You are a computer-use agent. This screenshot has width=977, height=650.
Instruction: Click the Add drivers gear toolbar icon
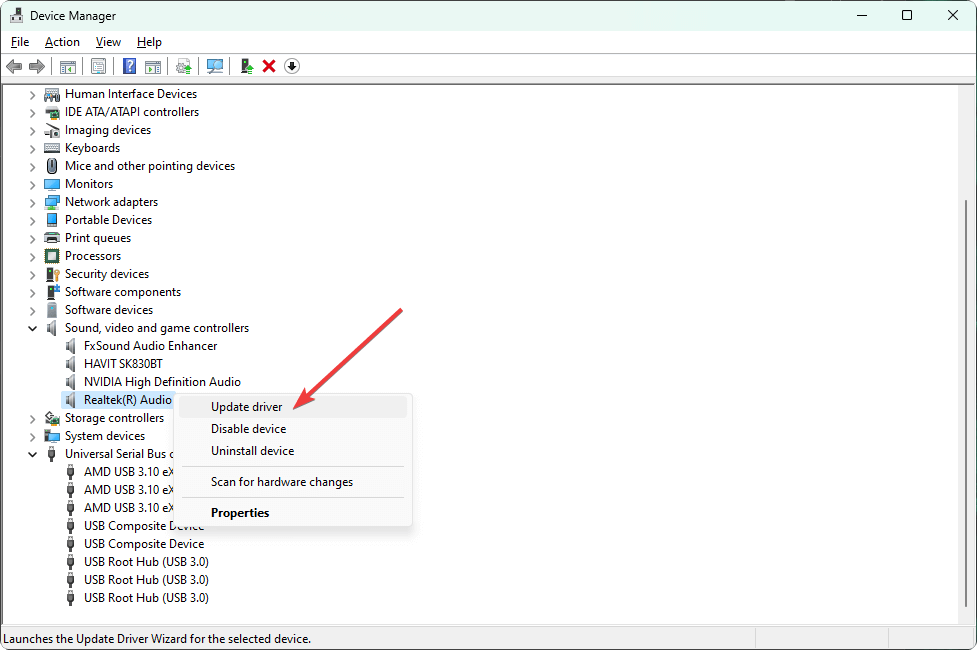(184, 66)
